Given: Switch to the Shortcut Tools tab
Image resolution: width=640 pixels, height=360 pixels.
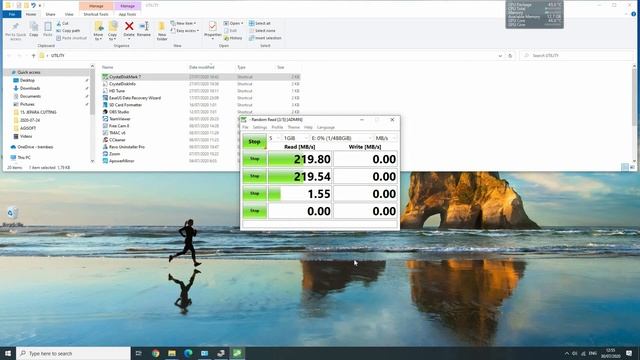Looking at the screenshot, I should (96, 14).
